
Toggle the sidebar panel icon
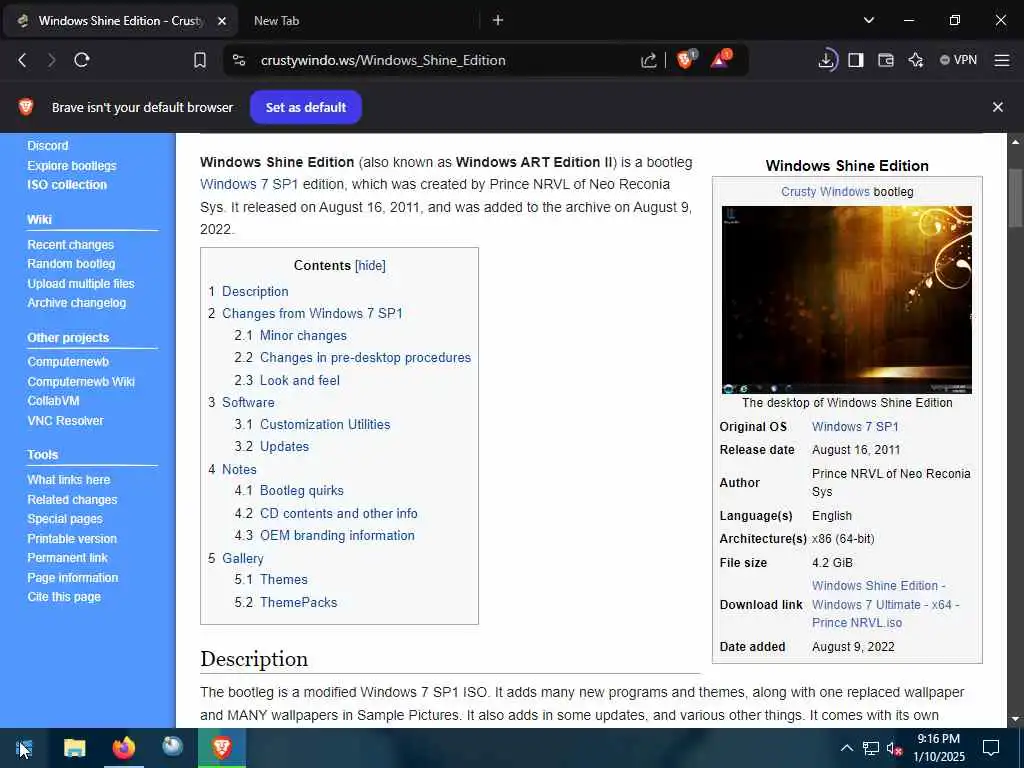coord(856,60)
